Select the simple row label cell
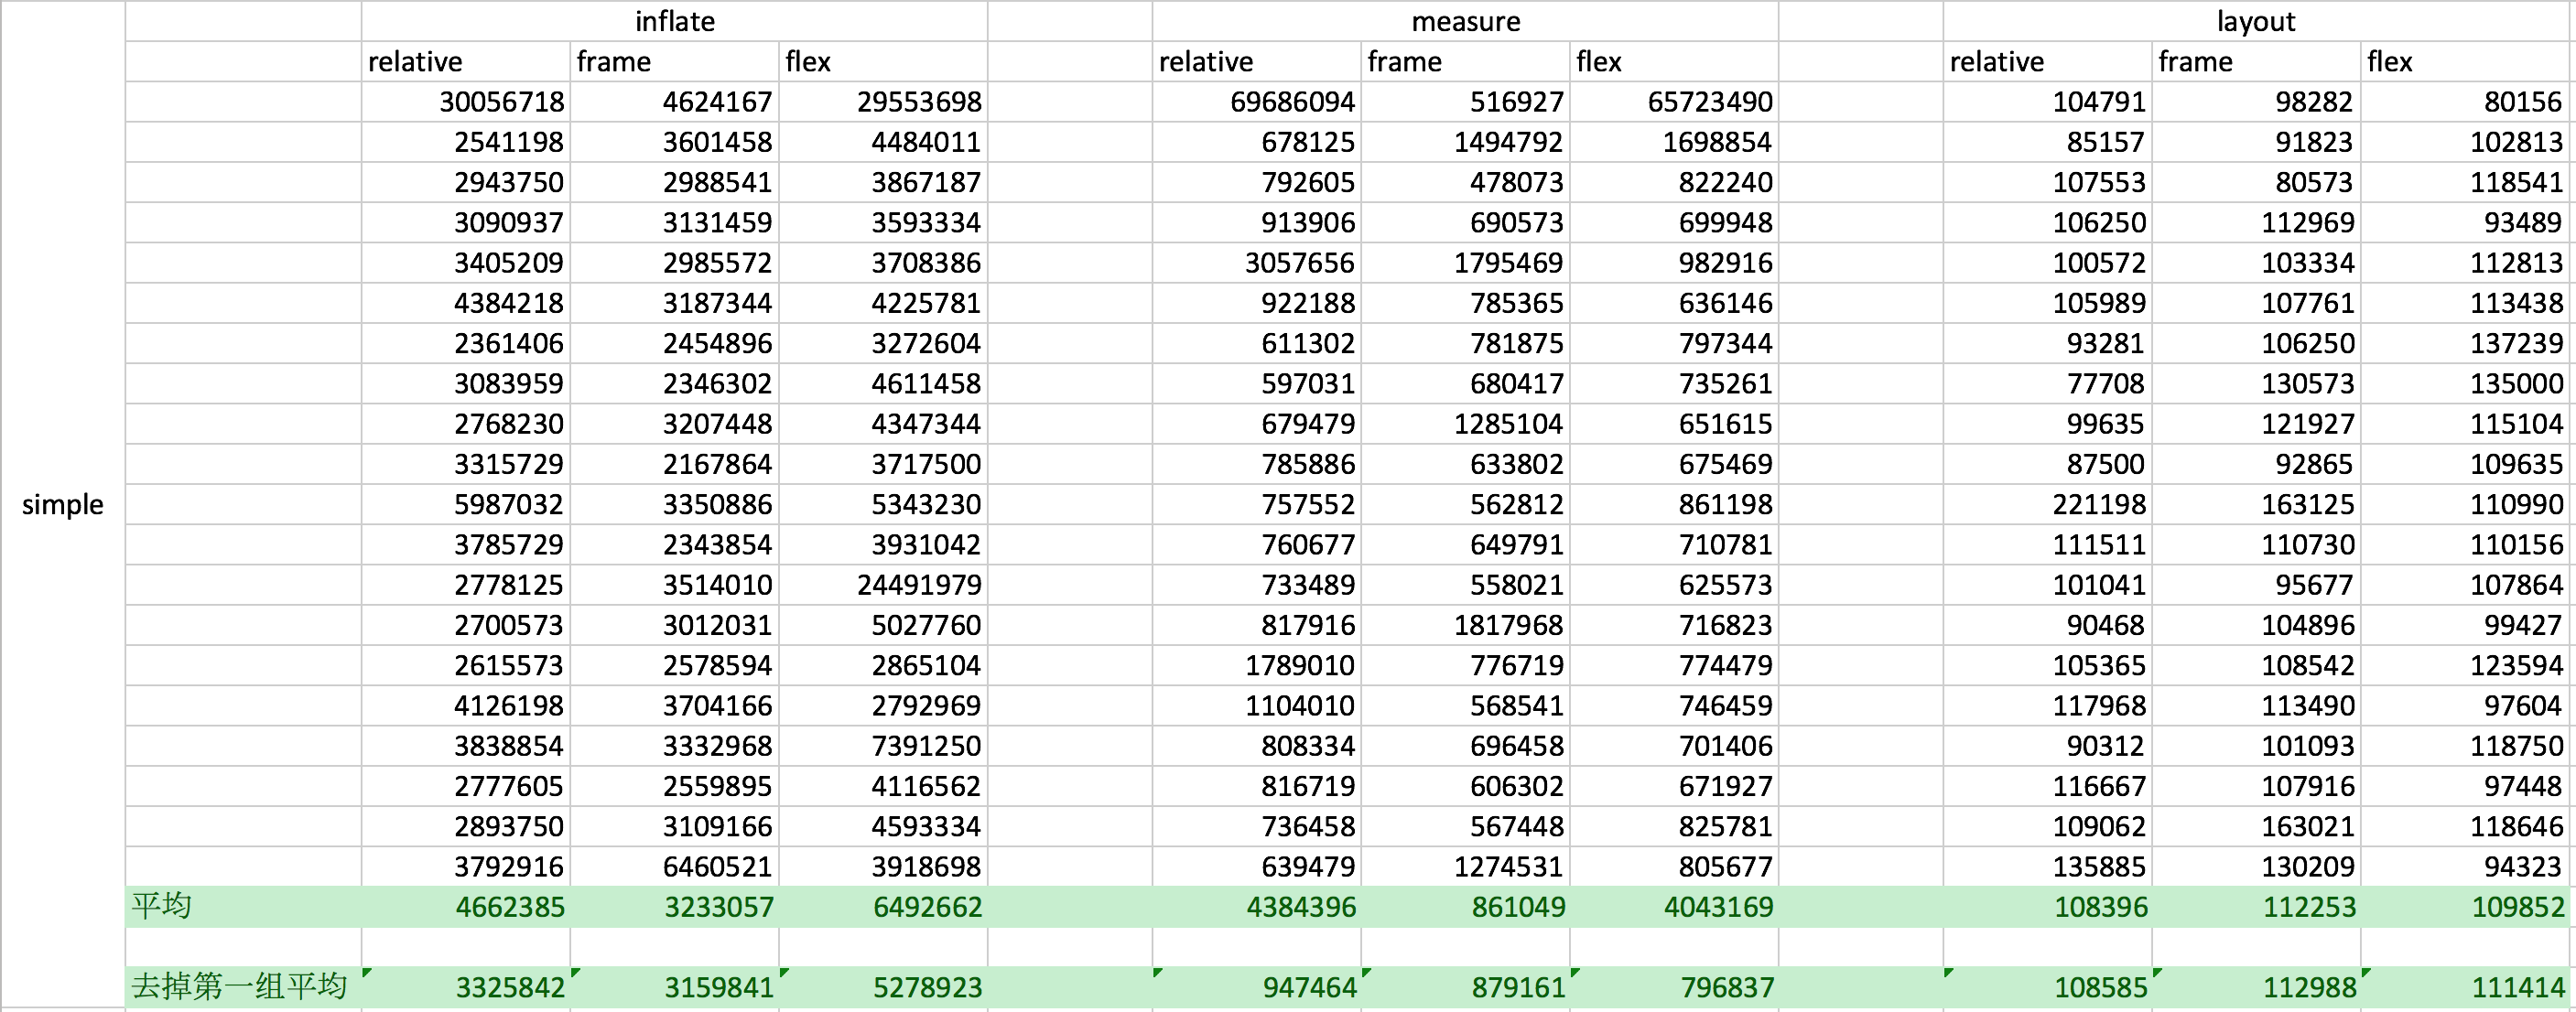2576x1012 pixels. tap(62, 504)
